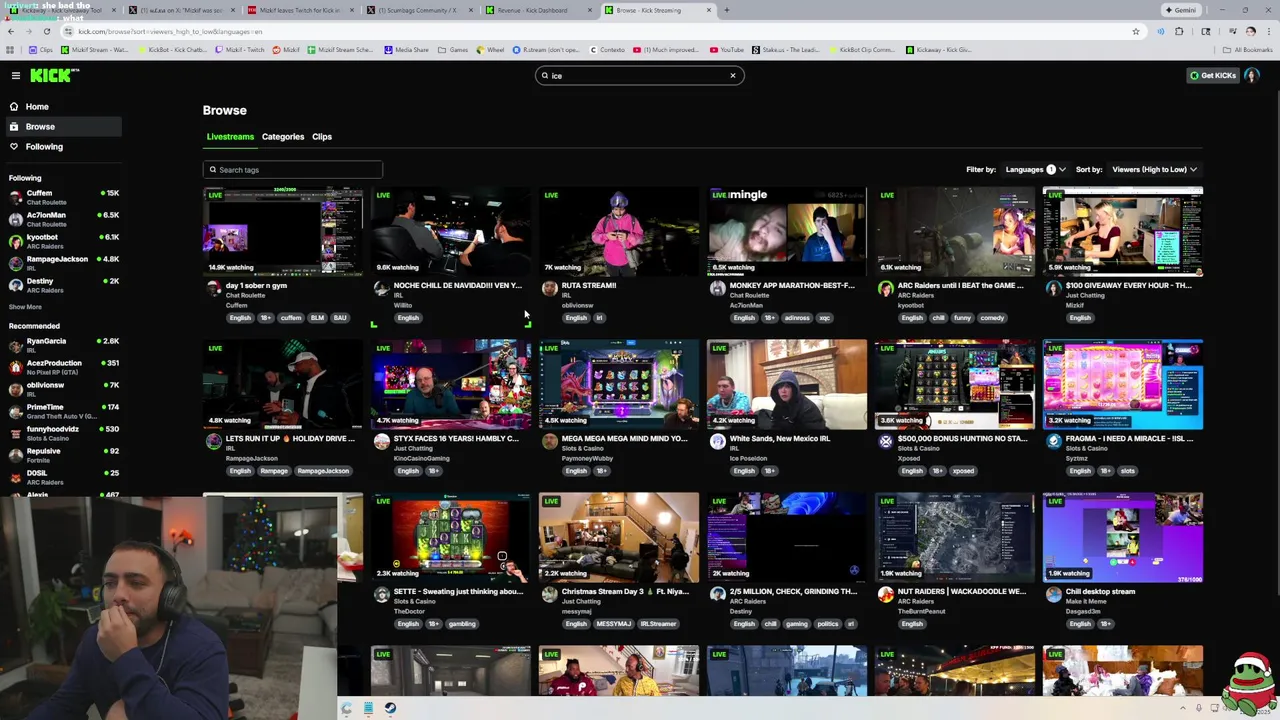Clear the search box with the X

pyautogui.click(x=733, y=75)
